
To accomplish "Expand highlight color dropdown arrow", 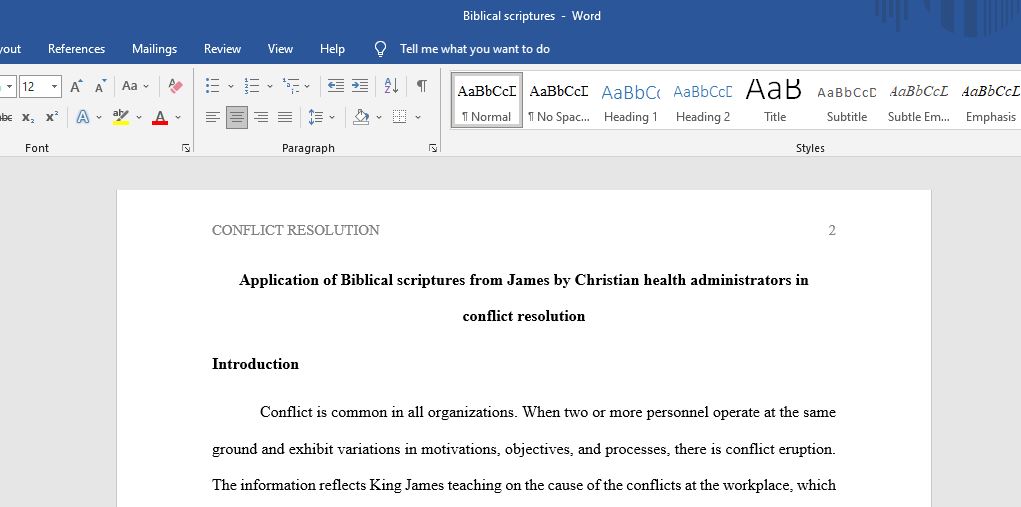I will pyautogui.click(x=139, y=117).
